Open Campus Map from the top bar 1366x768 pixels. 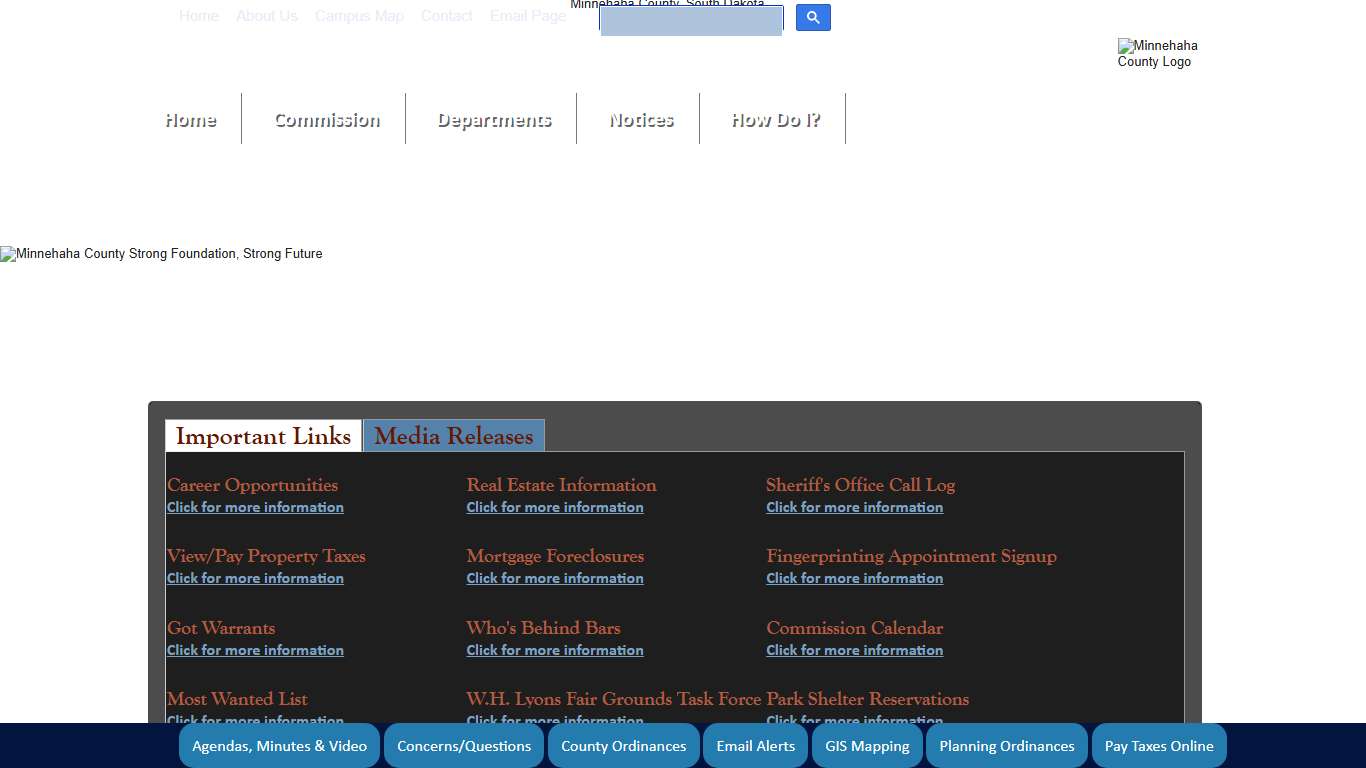[x=359, y=16]
